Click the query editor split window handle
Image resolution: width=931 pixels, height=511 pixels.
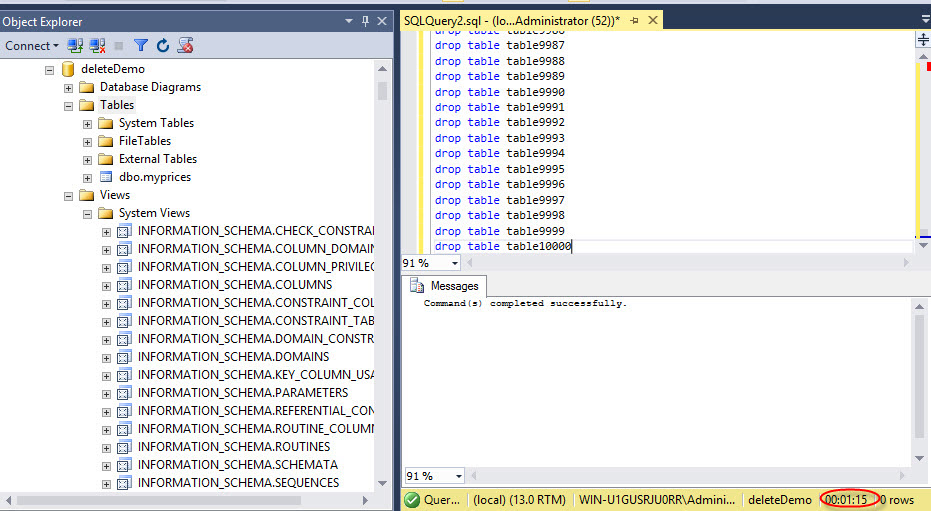pos(923,40)
